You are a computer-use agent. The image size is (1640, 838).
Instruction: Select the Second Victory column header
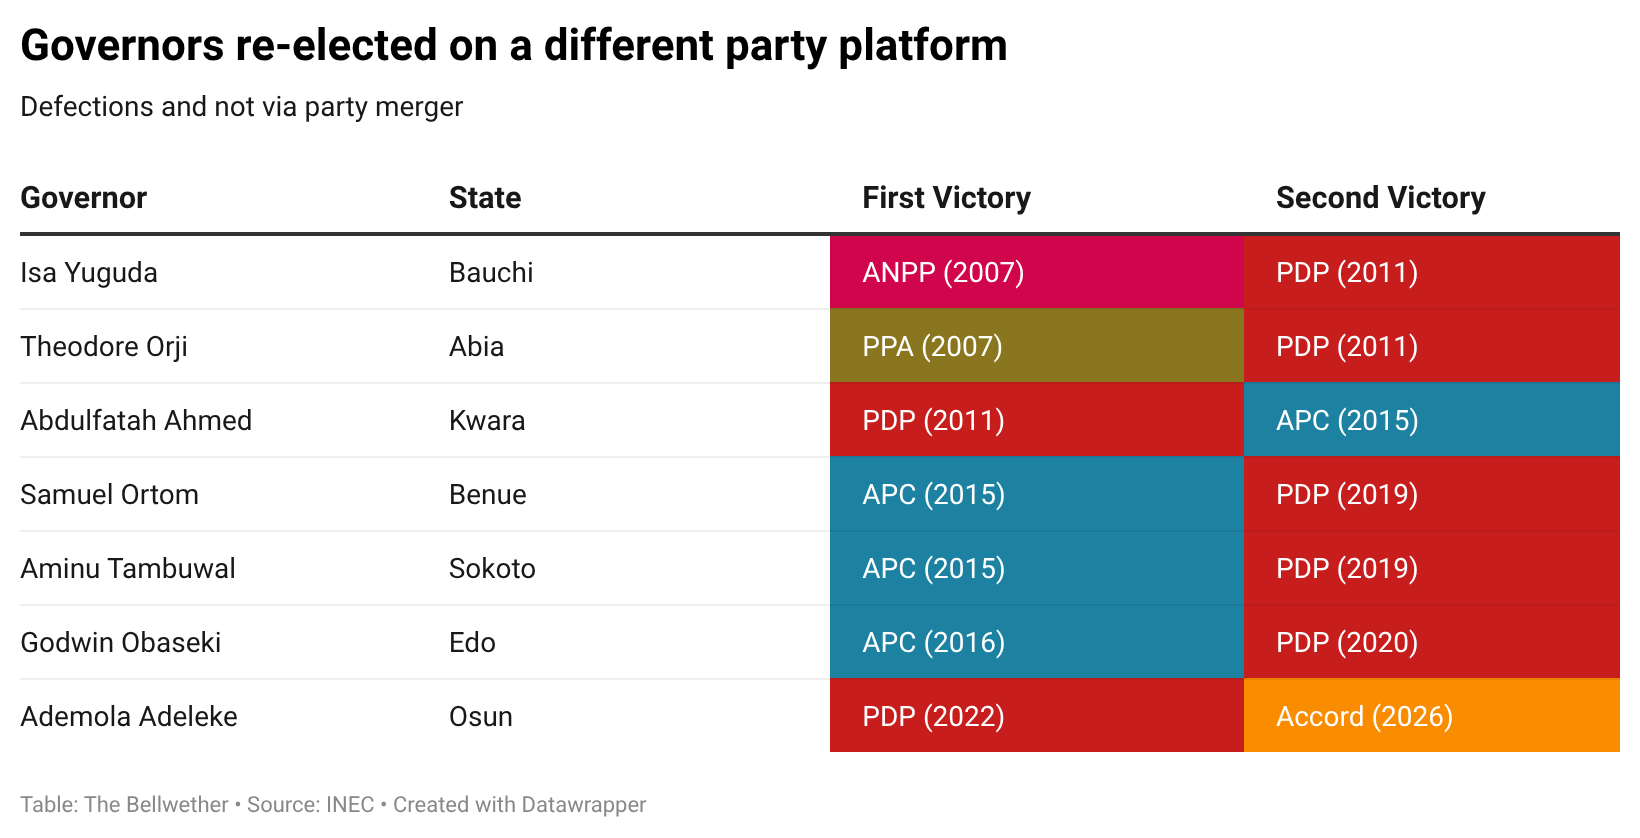1380,198
